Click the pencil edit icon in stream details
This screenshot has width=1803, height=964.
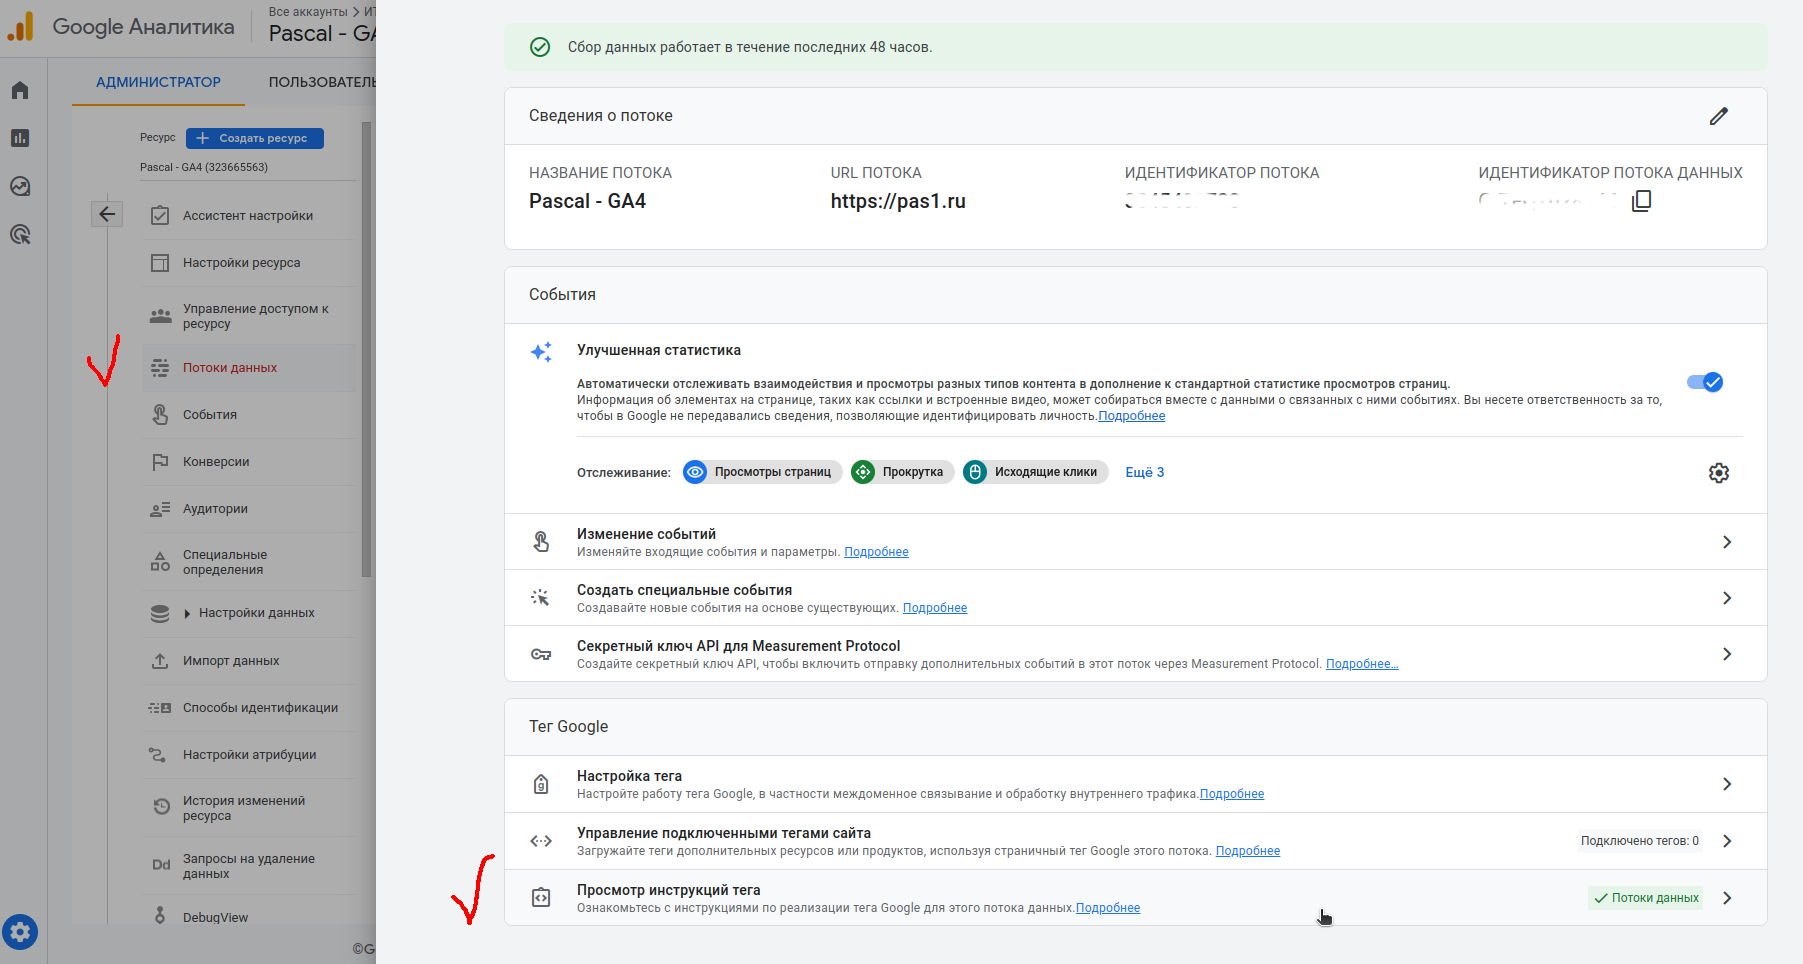pyautogui.click(x=1718, y=116)
